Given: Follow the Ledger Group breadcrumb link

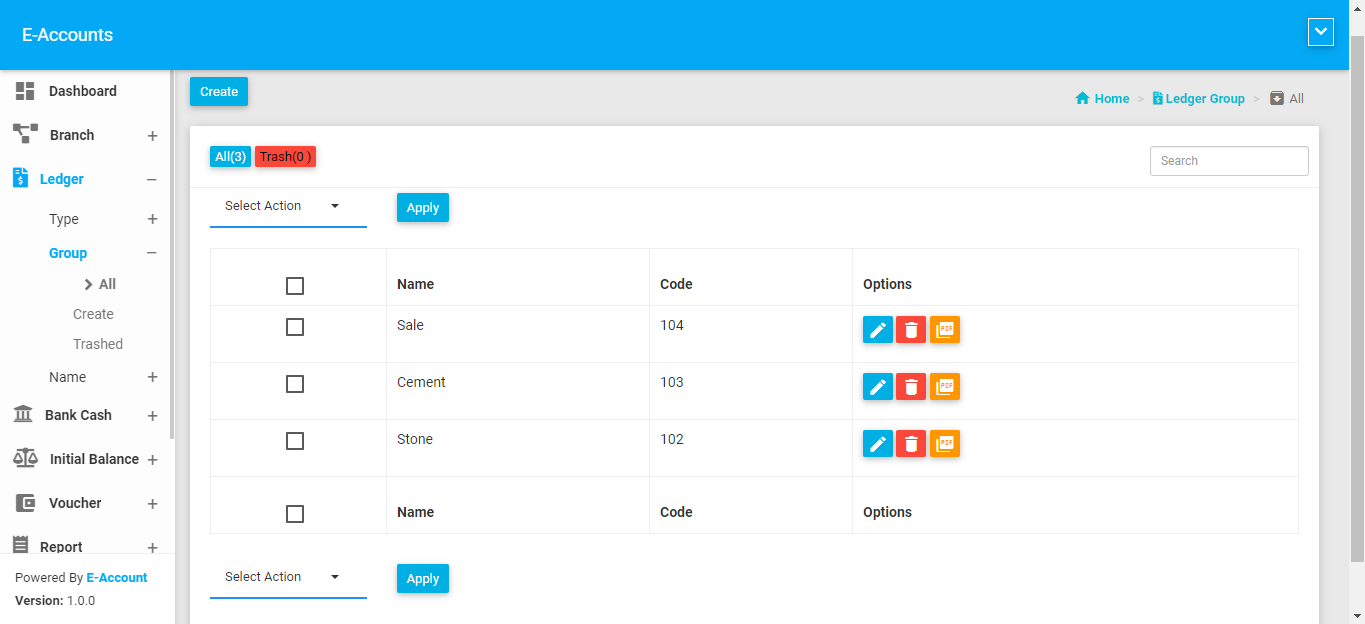Looking at the screenshot, I should (x=1204, y=99).
